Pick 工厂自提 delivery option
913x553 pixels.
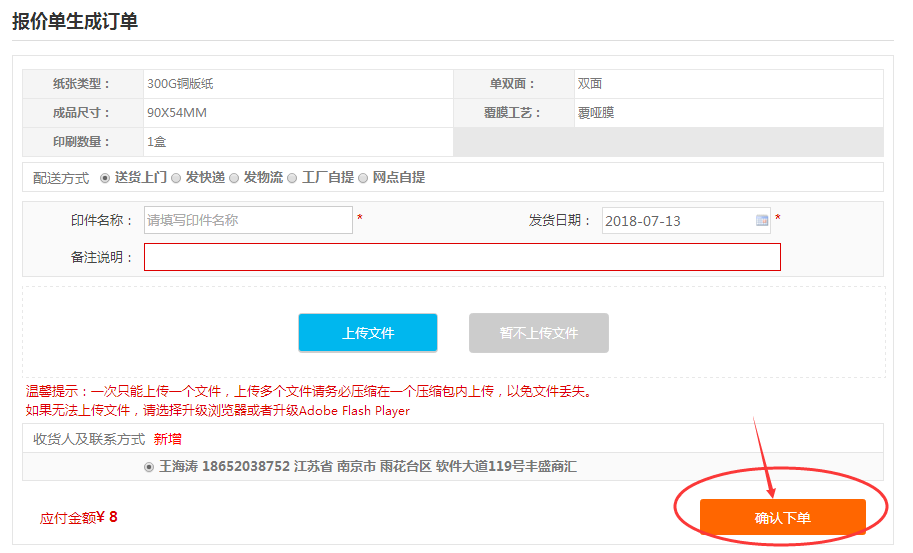click(293, 178)
